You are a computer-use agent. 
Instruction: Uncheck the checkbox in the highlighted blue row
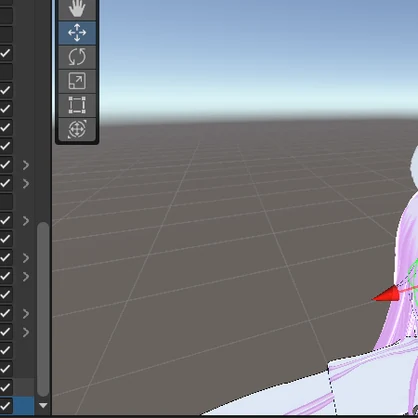click(x=6, y=406)
